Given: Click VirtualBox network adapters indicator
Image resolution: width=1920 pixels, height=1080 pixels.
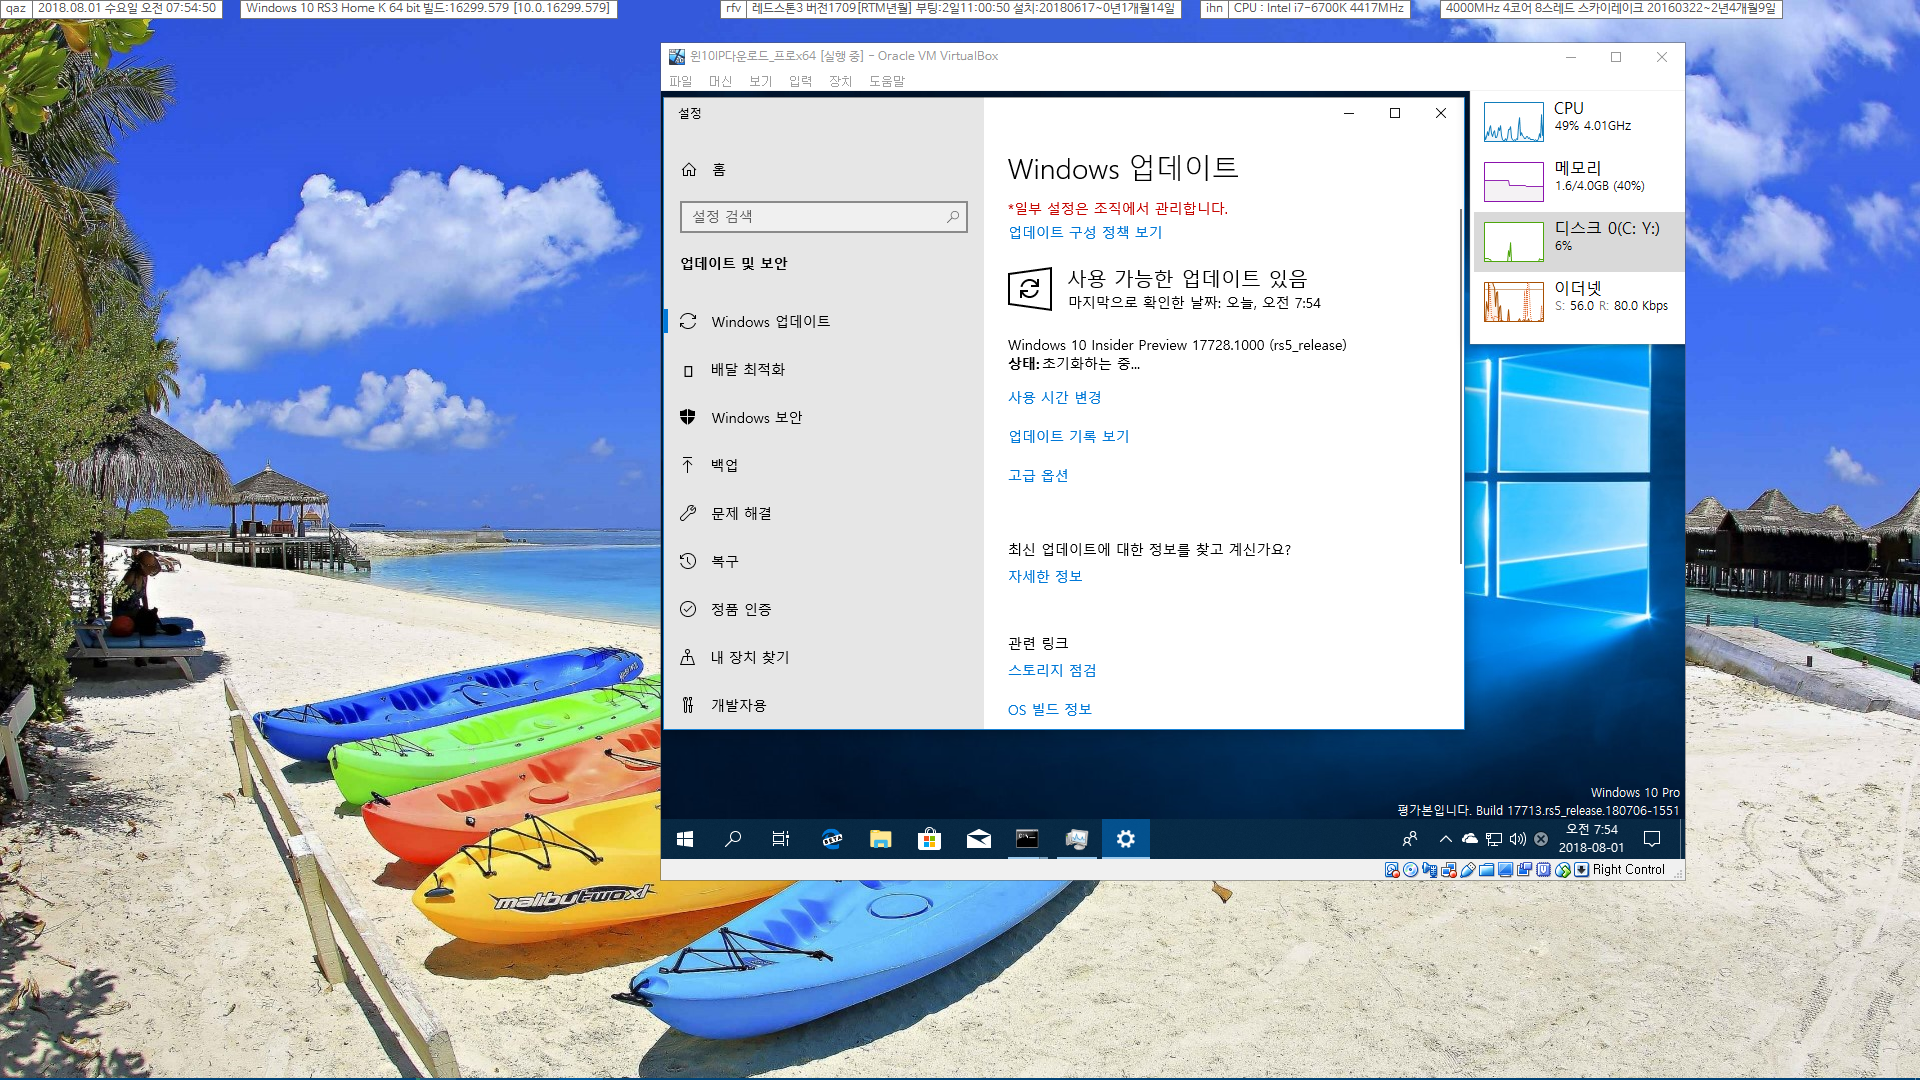Looking at the screenshot, I should pyautogui.click(x=1449, y=870).
